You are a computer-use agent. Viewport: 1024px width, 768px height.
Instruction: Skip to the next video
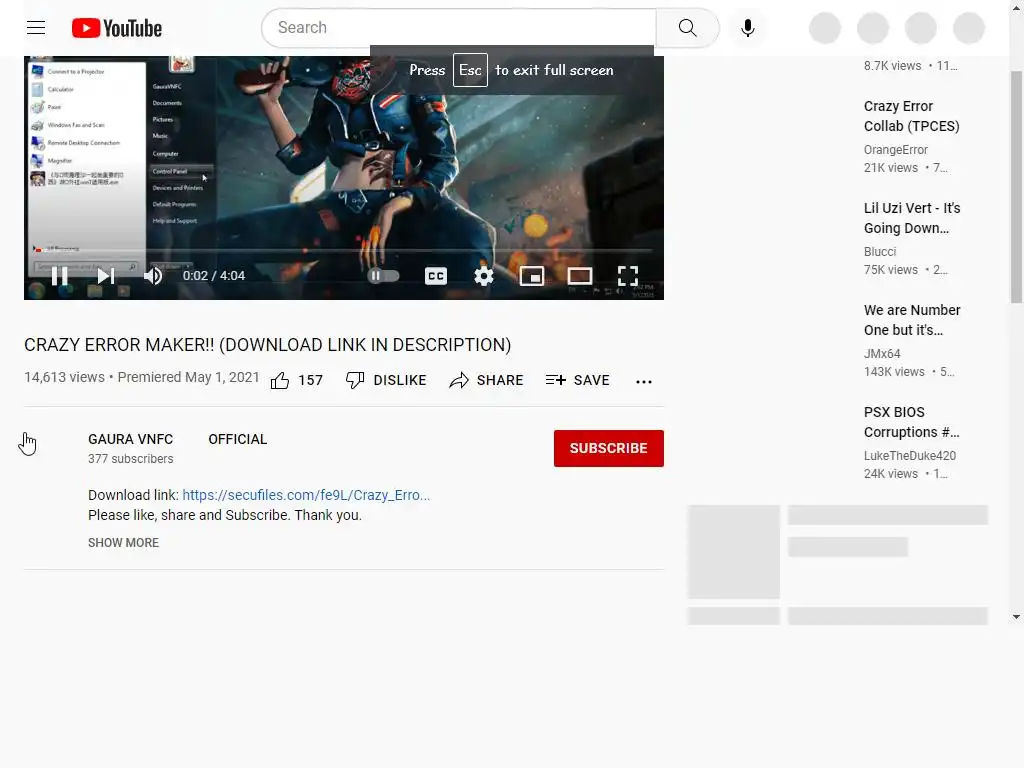(x=106, y=276)
